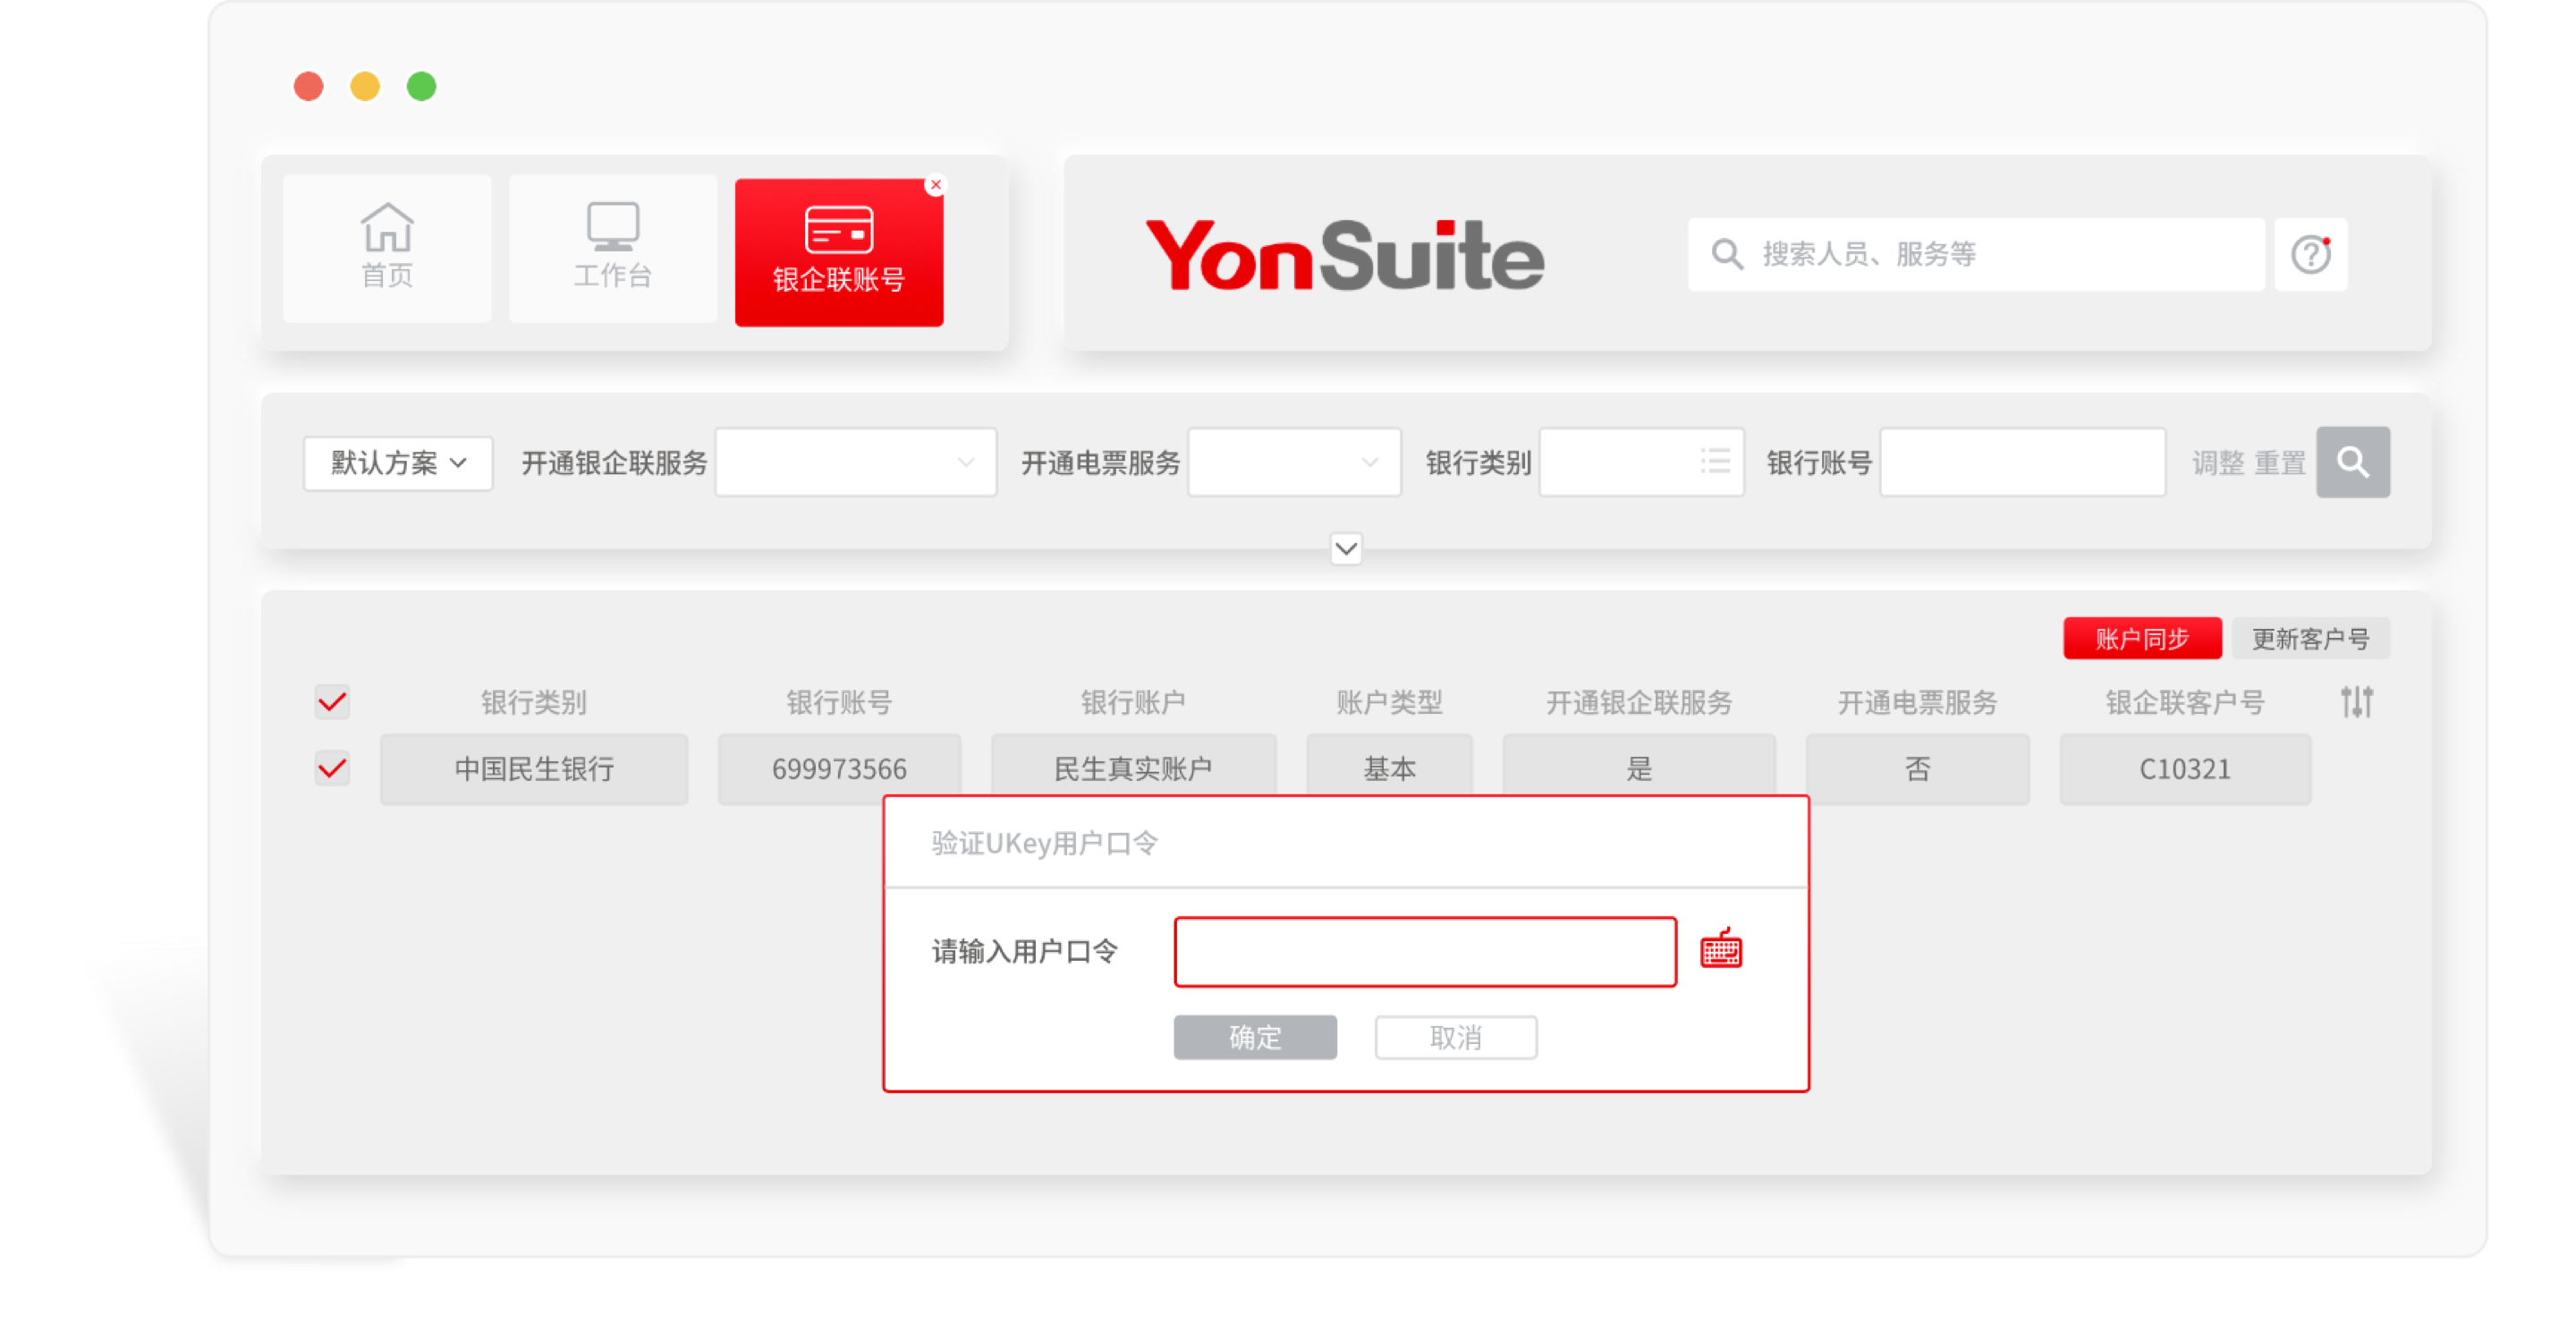
Task: Click 取消 in the UKey password dialog
Action: point(1455,1037)
